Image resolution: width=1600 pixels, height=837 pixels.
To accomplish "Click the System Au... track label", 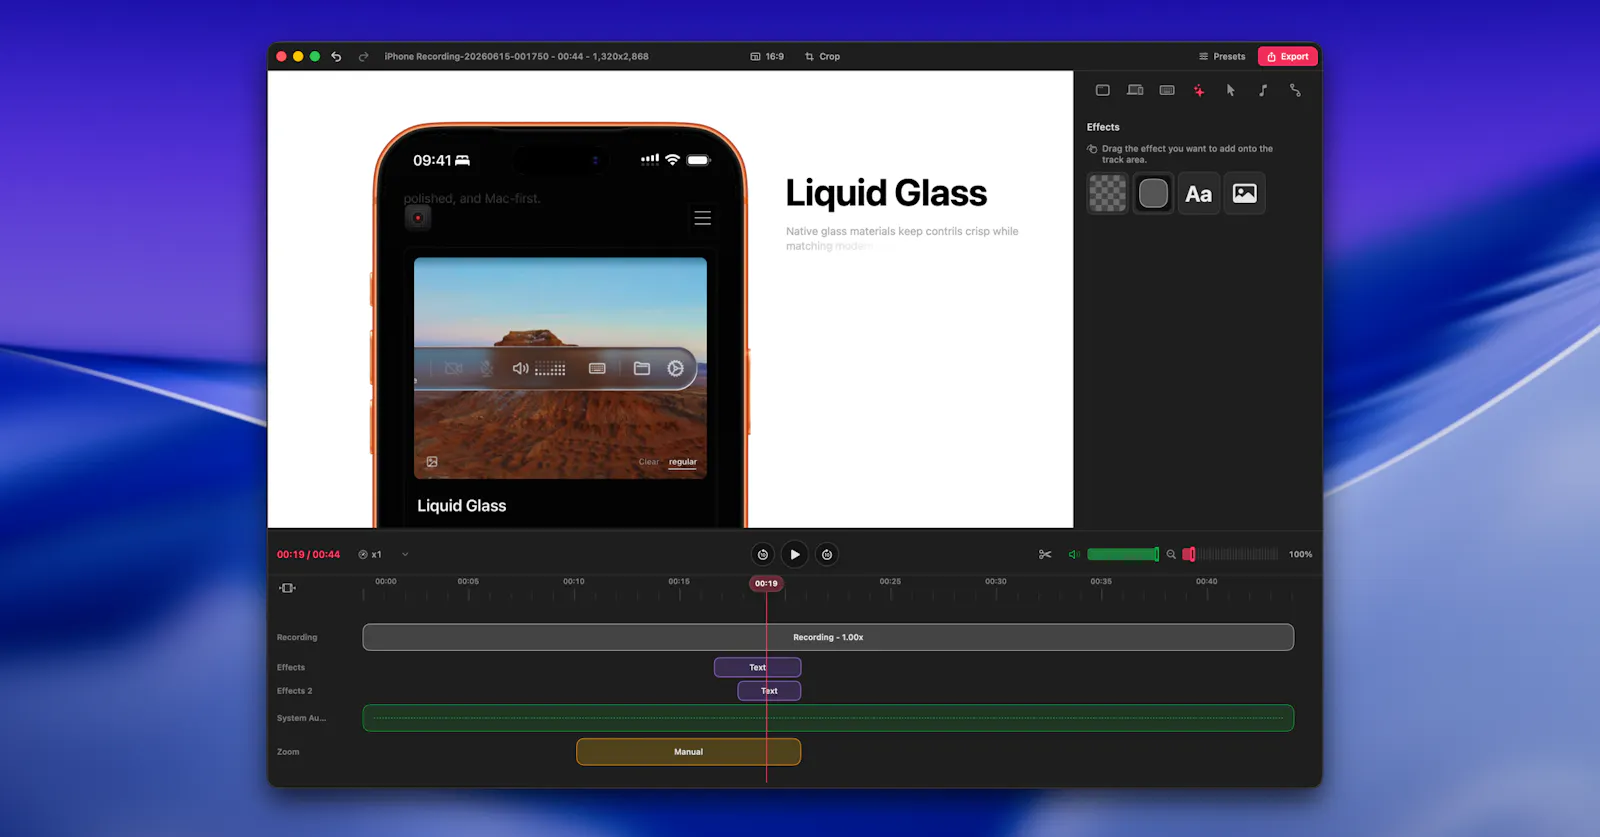I will [x=301, y=718].
